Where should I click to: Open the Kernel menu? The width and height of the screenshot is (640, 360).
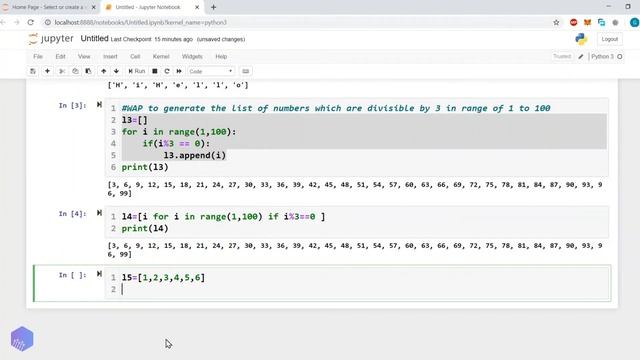[161, 56]
